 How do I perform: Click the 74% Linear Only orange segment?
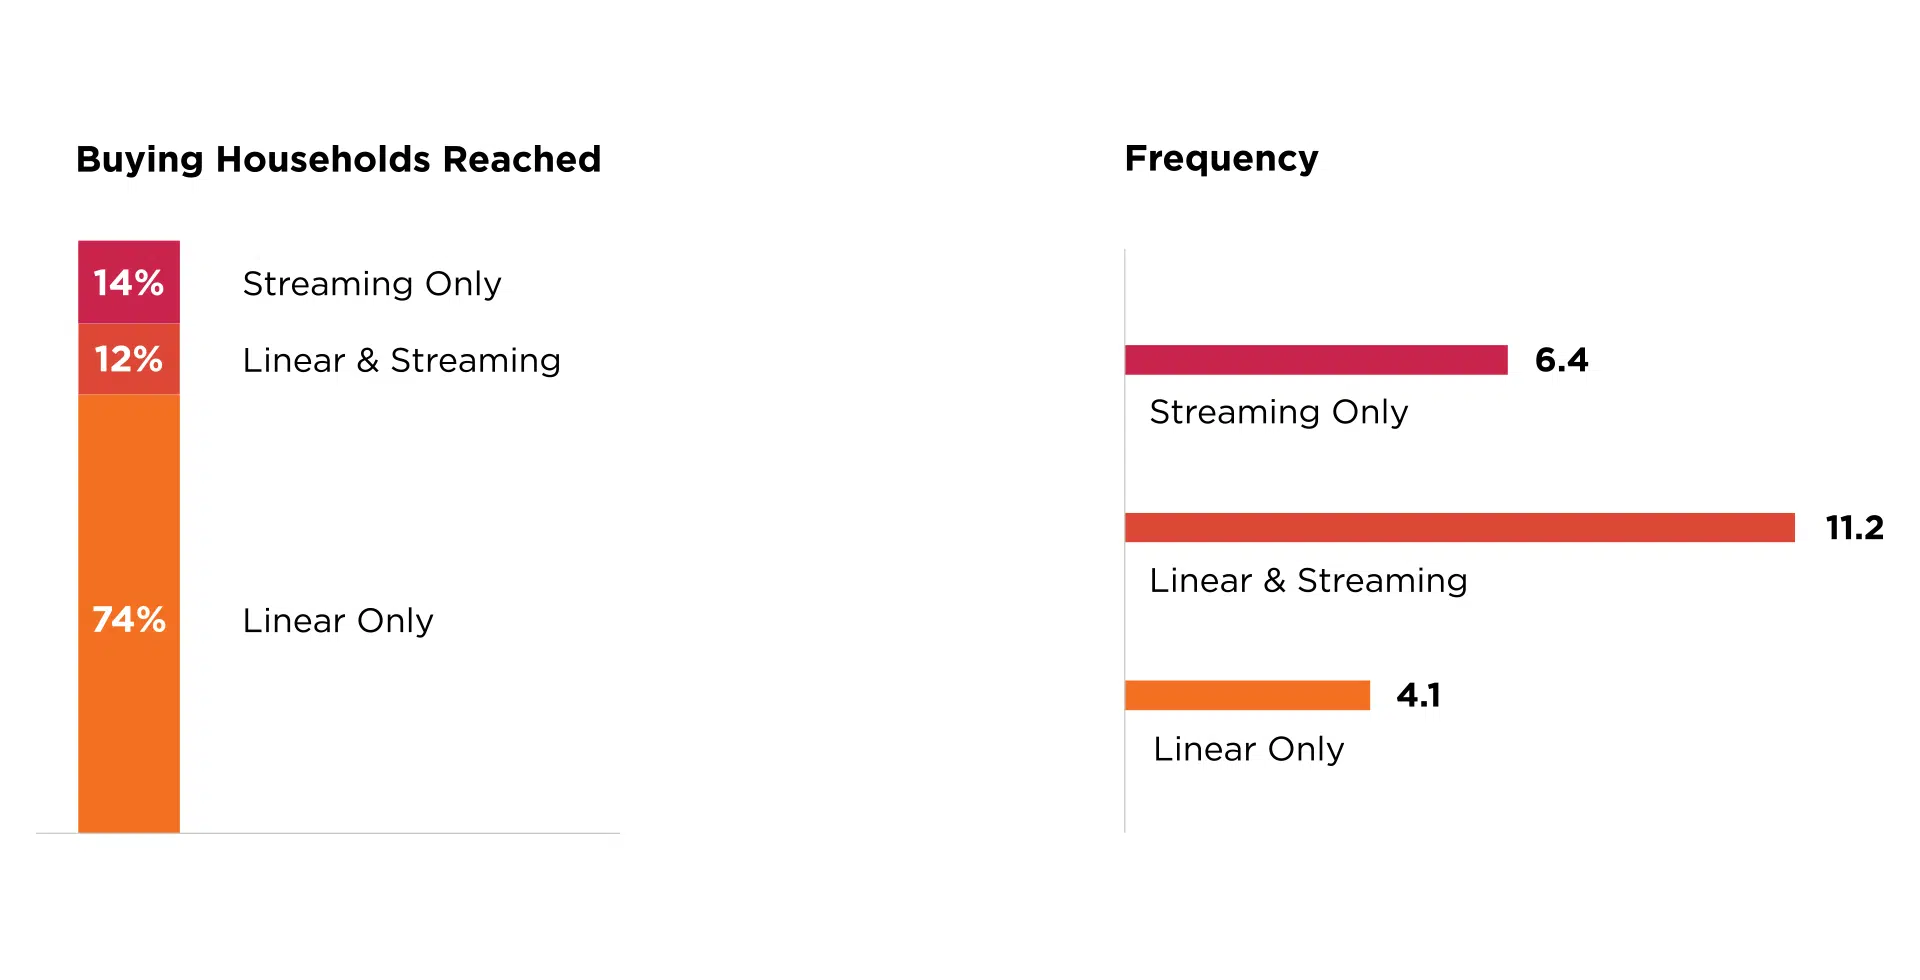coord(129,613)
